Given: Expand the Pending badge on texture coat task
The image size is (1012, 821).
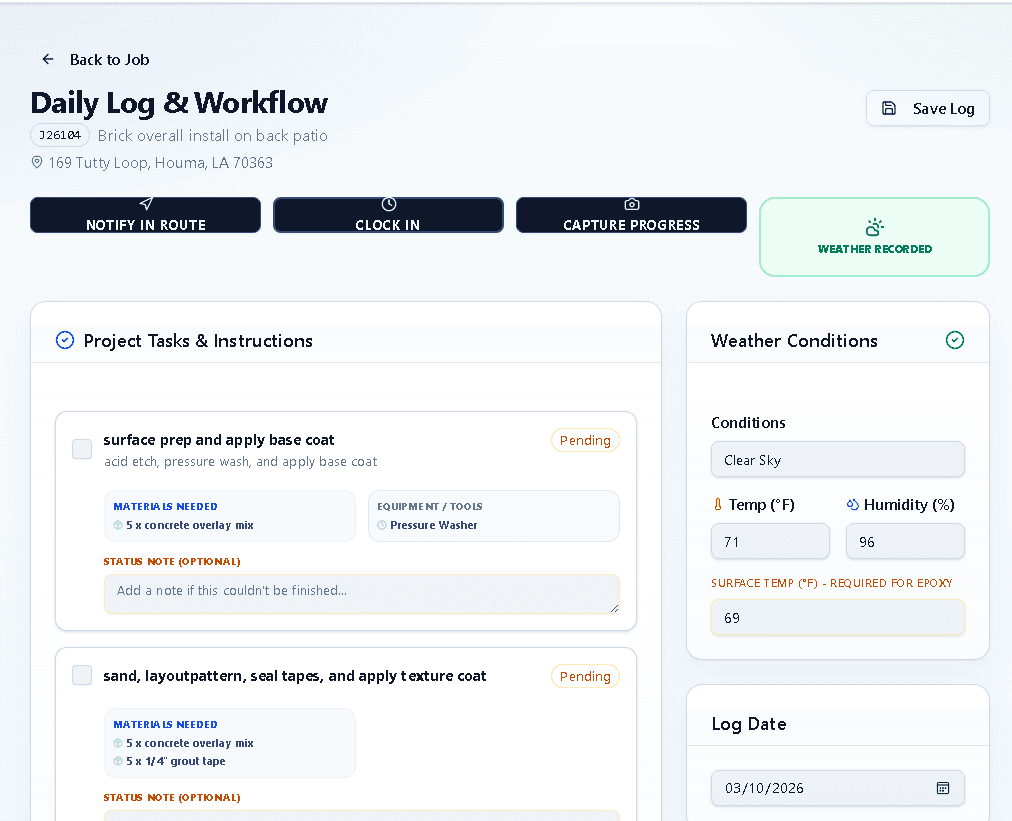Looking at the screenshot, I should pos(585,676).
